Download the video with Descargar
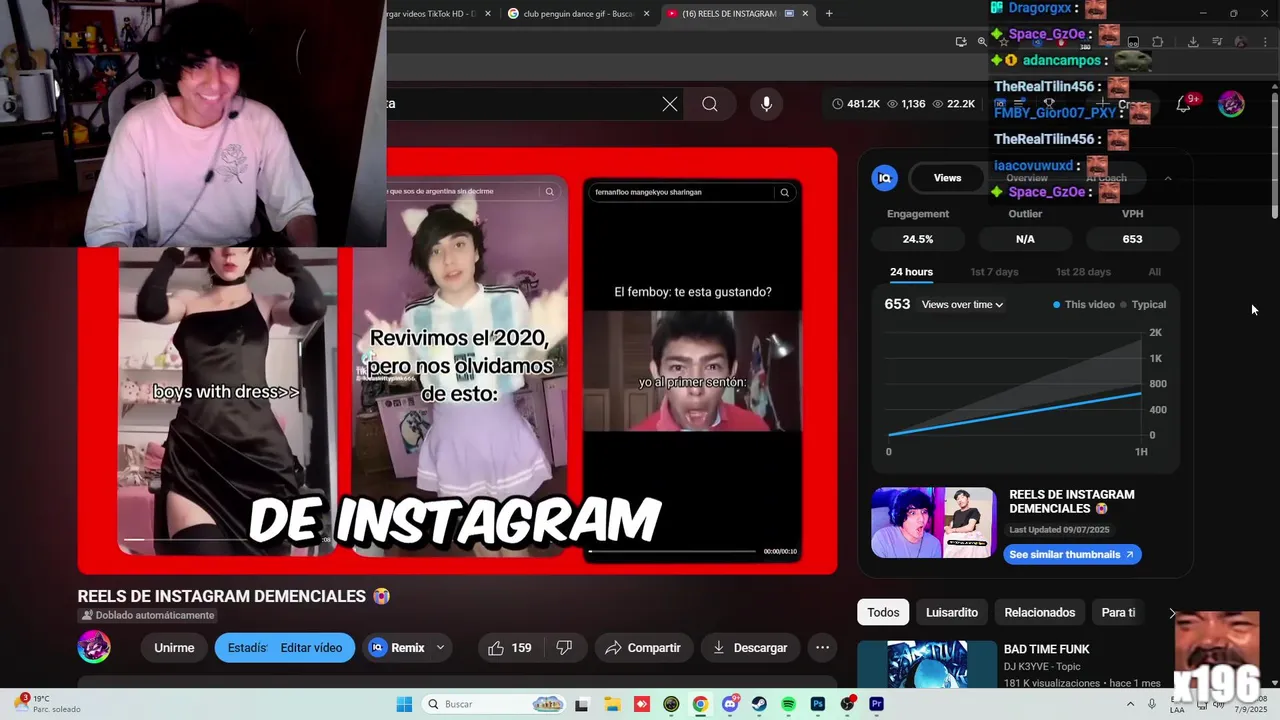The image size is (1280, 720). pyautogui.click(x=749, y=648)
